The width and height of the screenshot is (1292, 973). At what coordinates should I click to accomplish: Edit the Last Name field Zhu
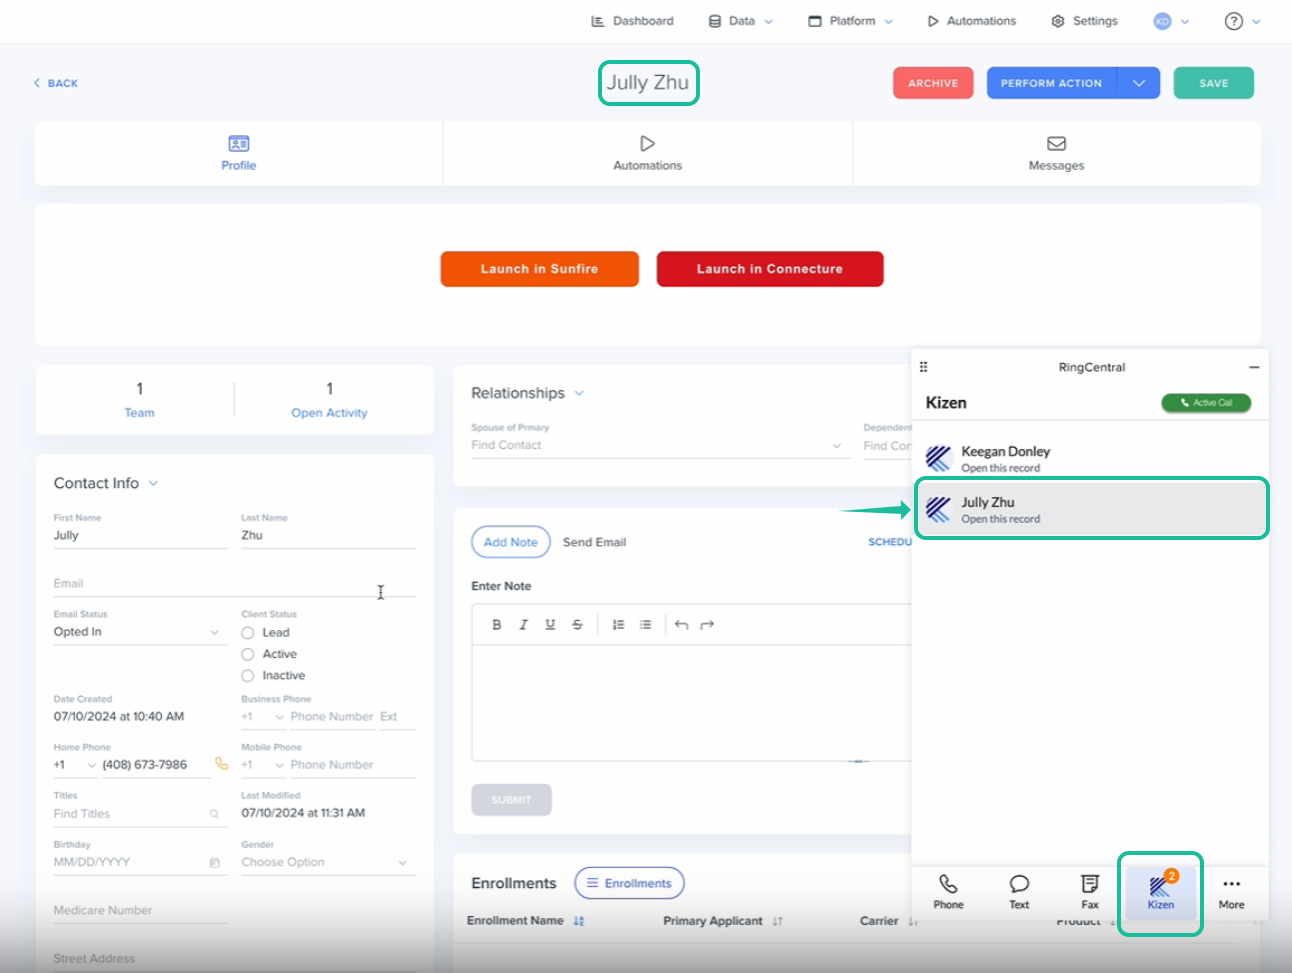coord(328,536)
